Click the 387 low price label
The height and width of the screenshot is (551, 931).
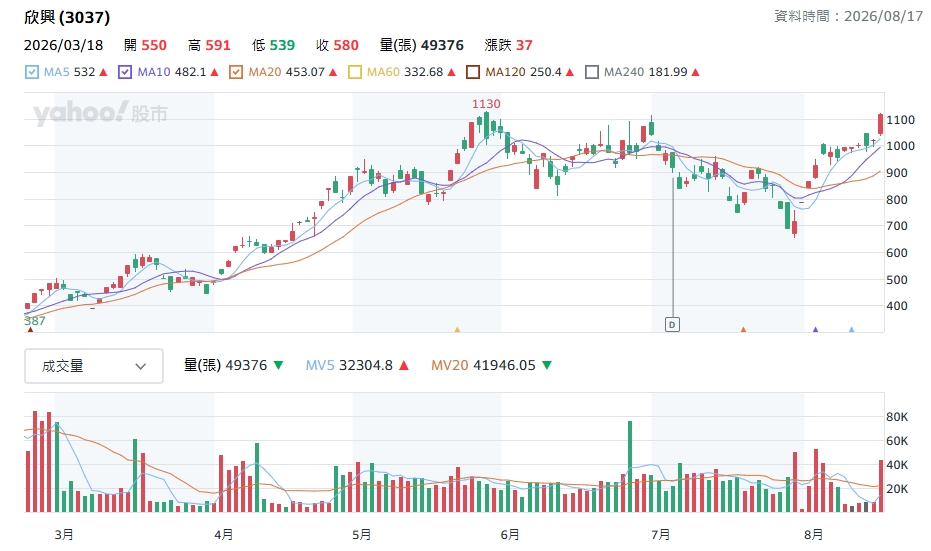pyautogui.click(x=34, y=321)
